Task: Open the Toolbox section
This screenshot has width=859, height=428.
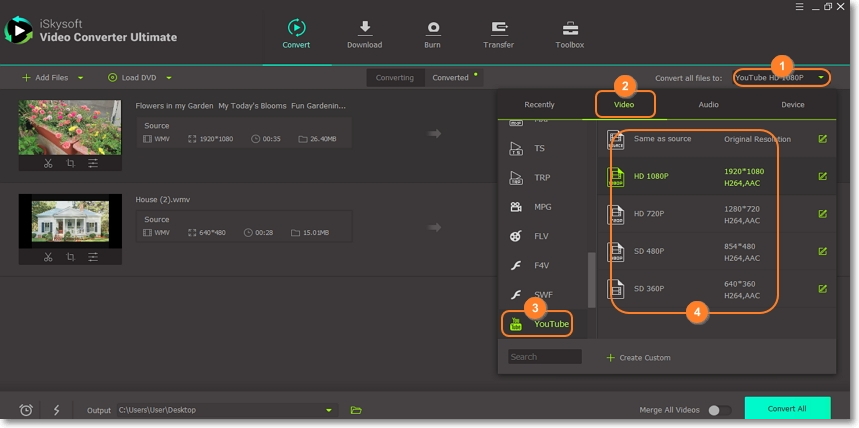Action: pos(570,28)
